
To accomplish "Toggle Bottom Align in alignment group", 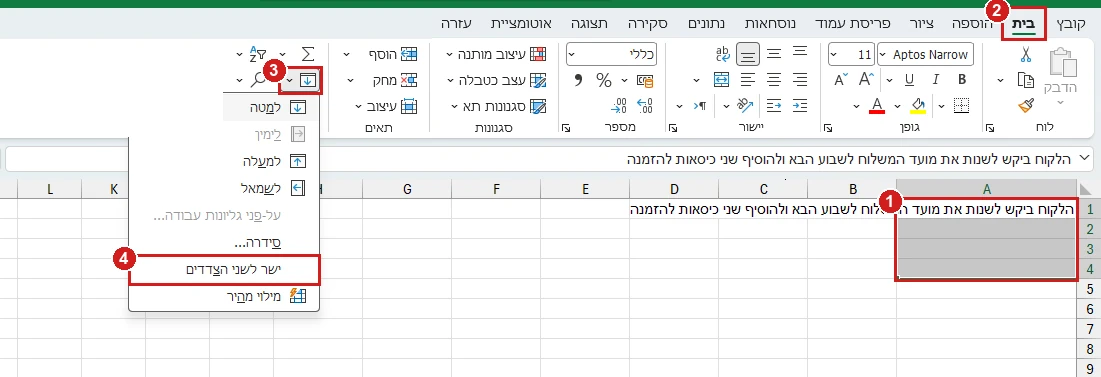I will point(749,54).
